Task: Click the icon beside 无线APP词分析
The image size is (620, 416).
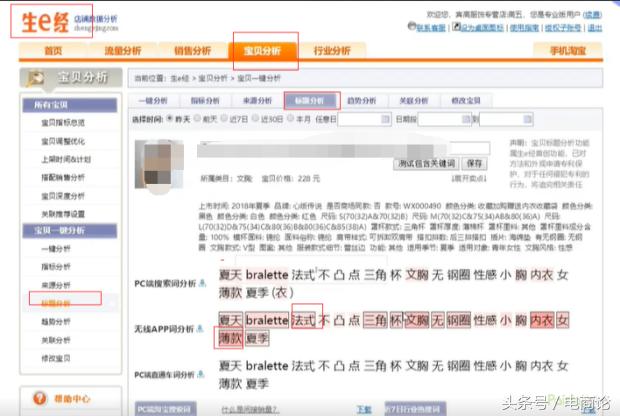Action: click(x=200, y=328)
